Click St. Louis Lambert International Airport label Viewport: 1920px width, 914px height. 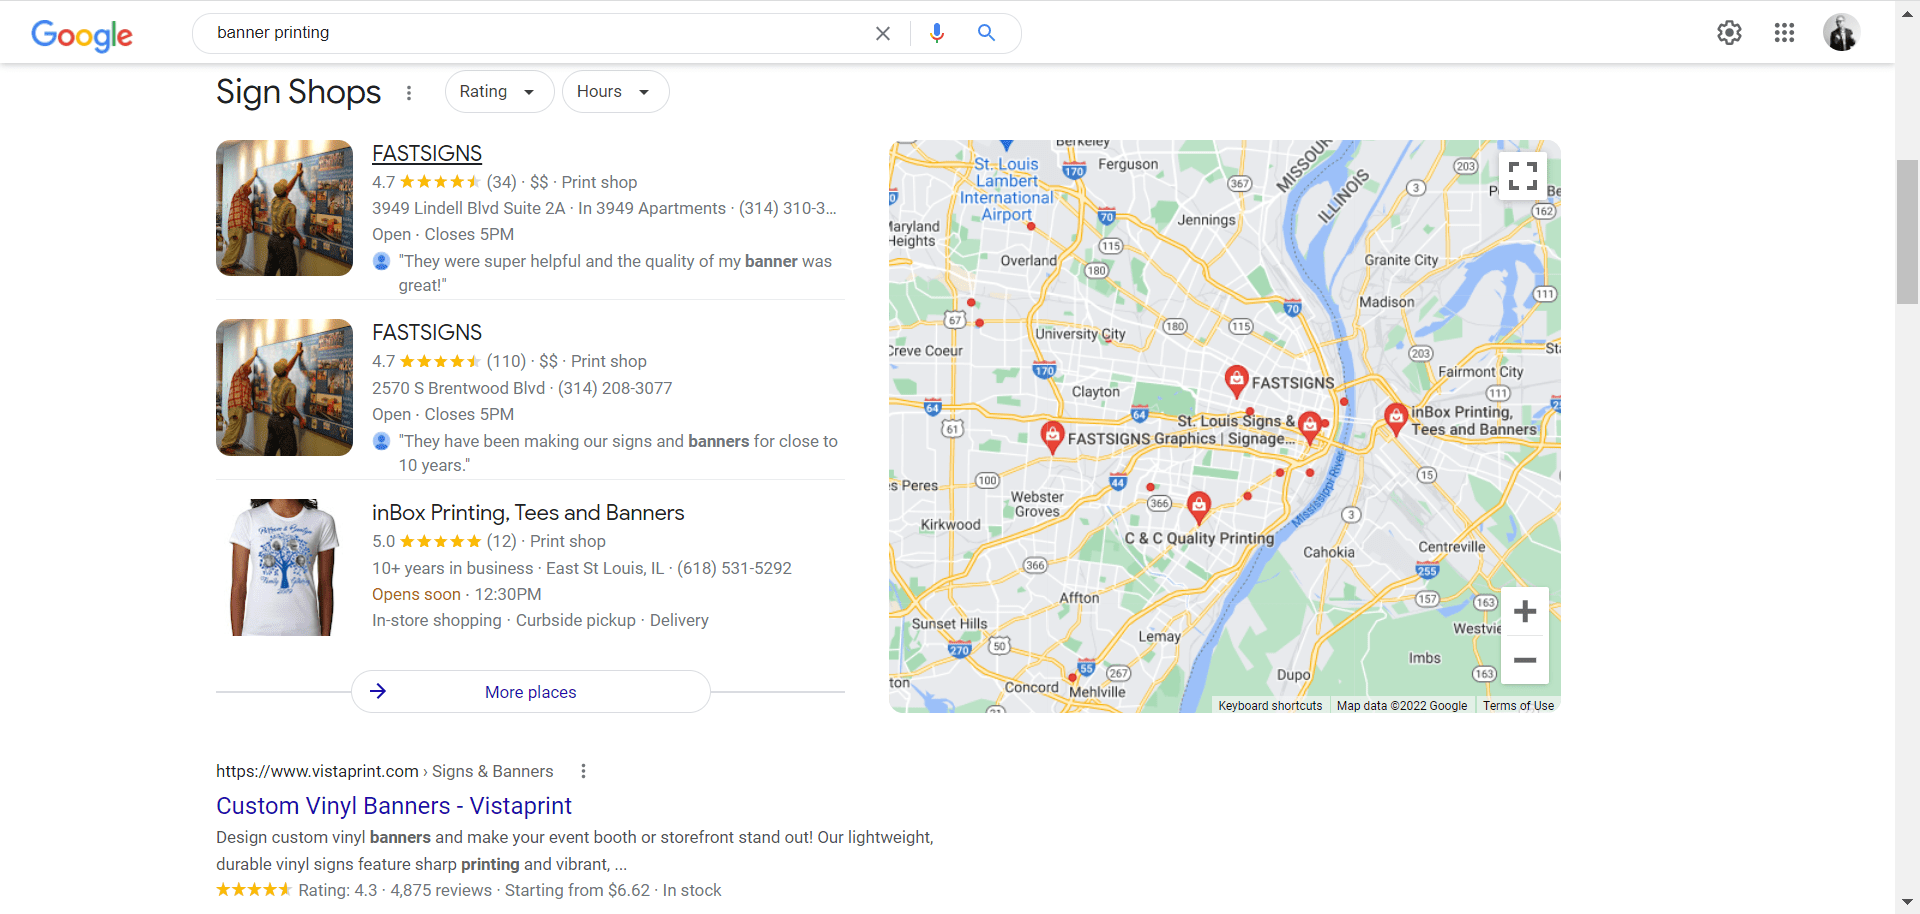1006,190
